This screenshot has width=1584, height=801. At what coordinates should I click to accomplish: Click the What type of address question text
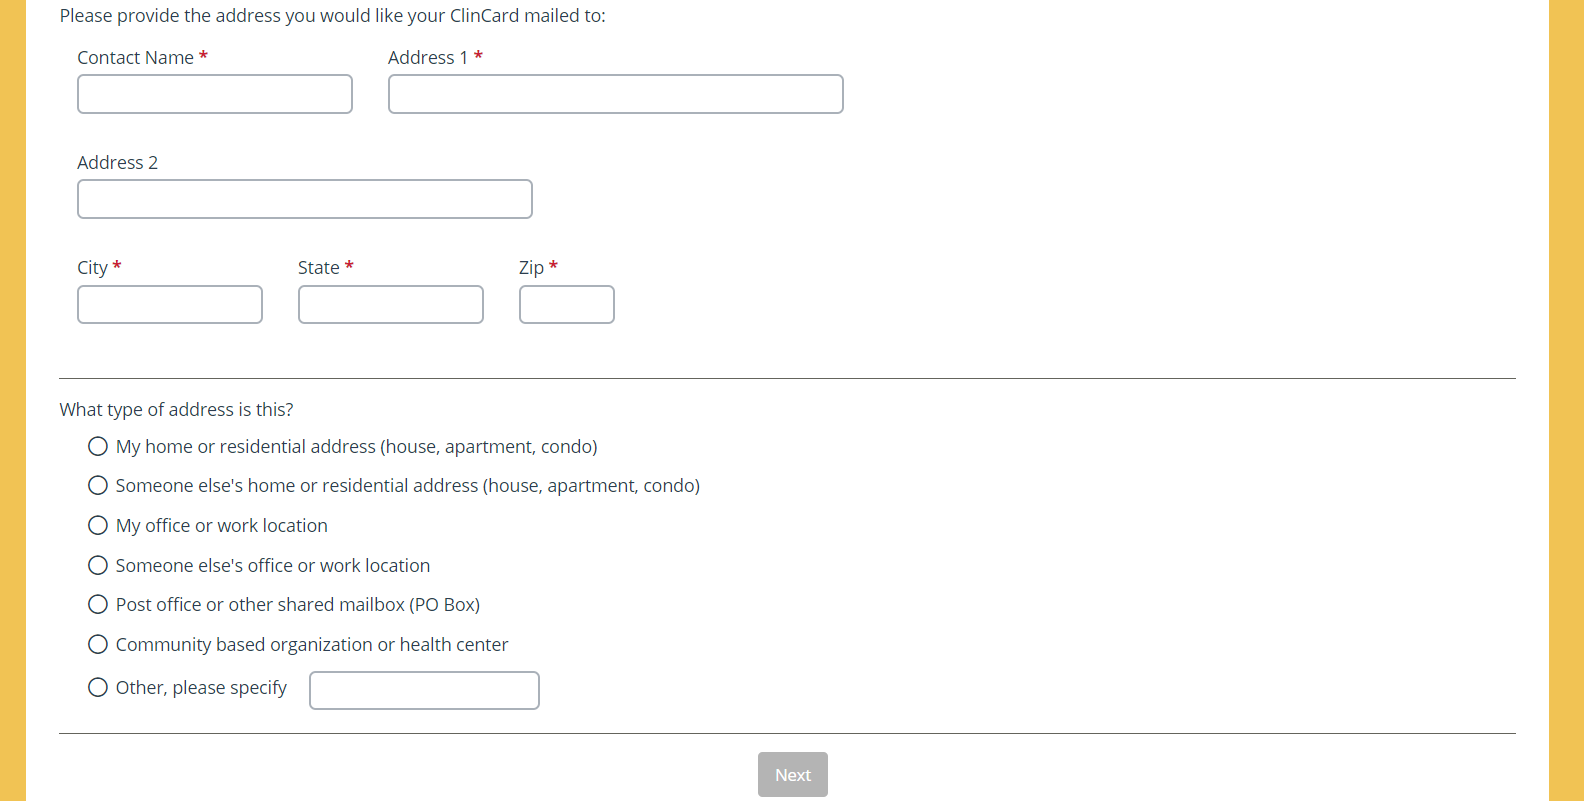[x=176, y=410]
